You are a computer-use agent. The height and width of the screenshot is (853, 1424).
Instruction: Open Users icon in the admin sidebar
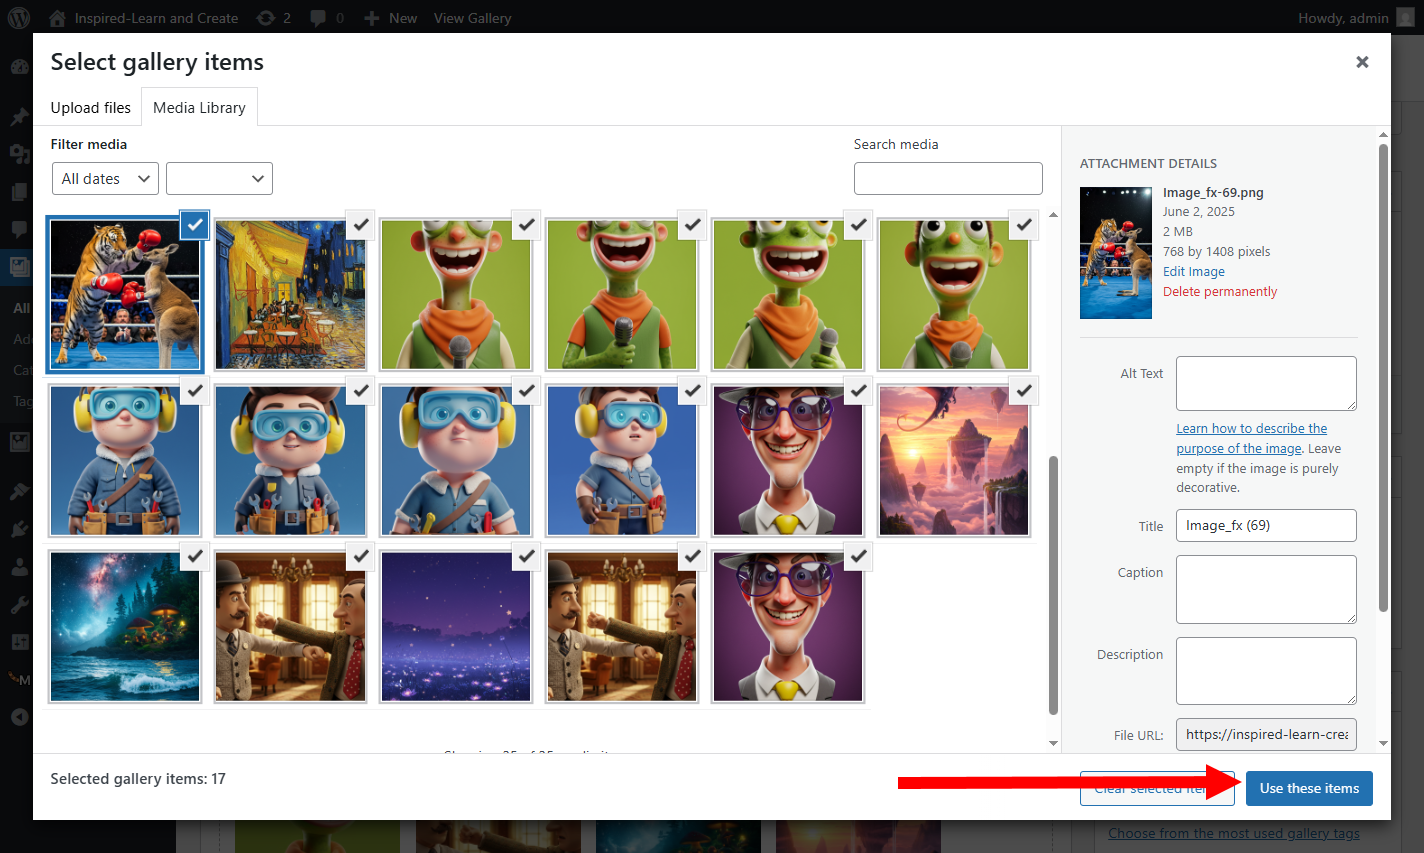pyautogui.click(x=19, y=567)
